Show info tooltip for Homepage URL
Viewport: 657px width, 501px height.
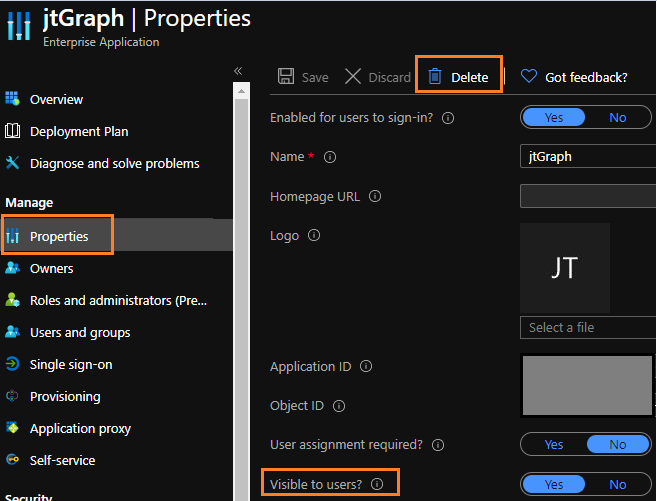point(375,196)
